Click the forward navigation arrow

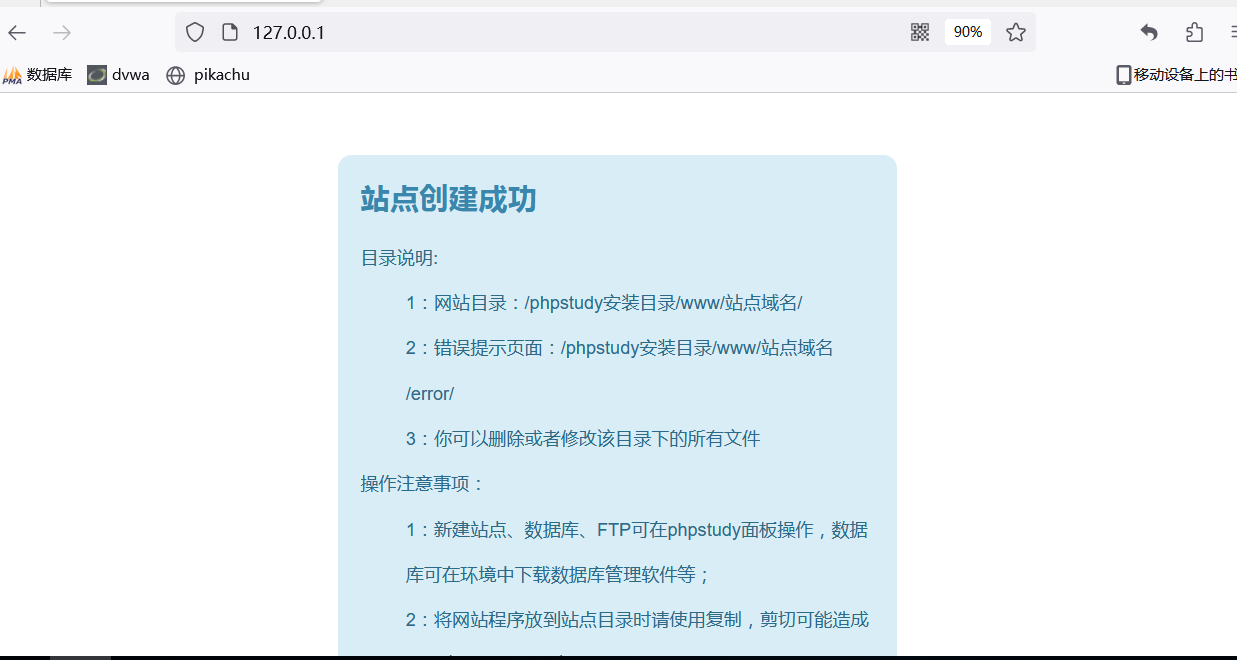(62, 33)
